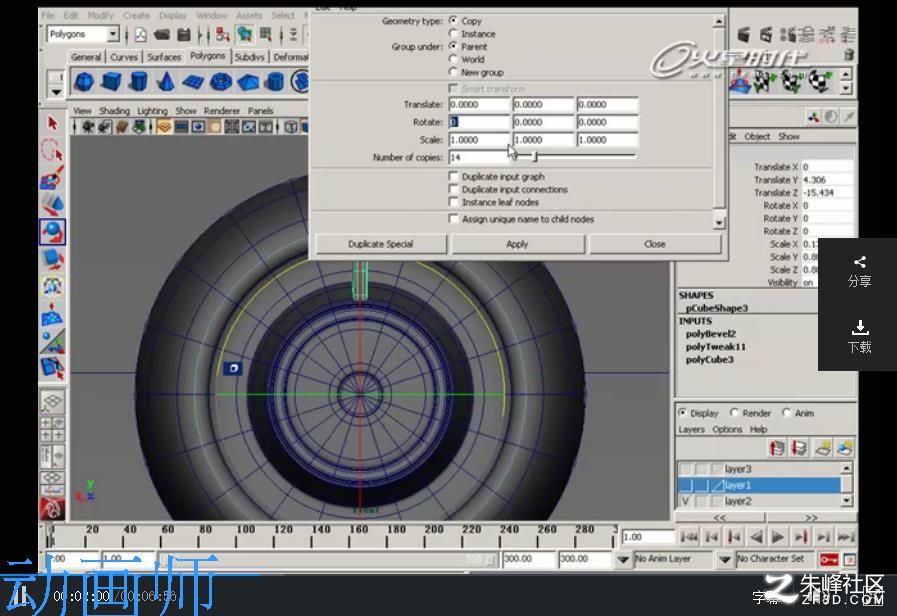Open the shelf options arrow beside shelf tabs
The height and width of the screenshot is (616, 897).
click(55, 92)
